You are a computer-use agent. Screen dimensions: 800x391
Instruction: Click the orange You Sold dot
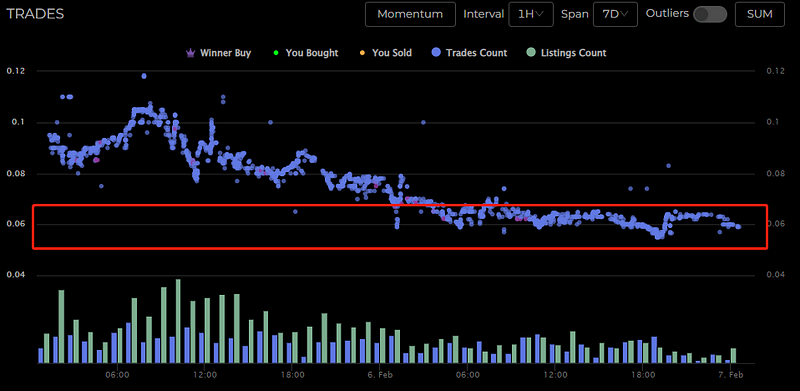pos(362,53)
